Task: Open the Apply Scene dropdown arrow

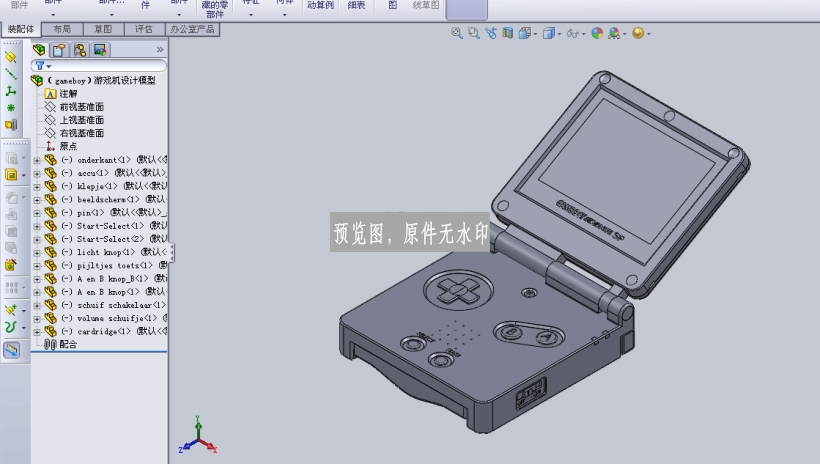Action: (624, 35)
